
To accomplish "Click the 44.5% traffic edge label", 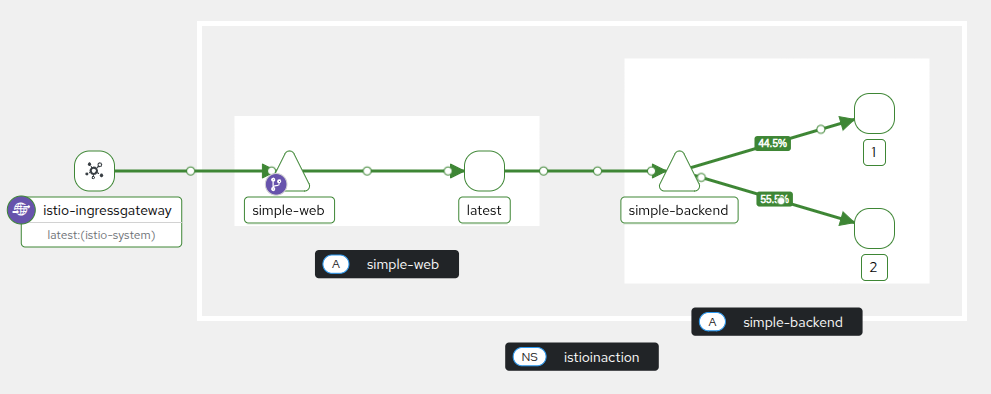I will tap(772, 143).
